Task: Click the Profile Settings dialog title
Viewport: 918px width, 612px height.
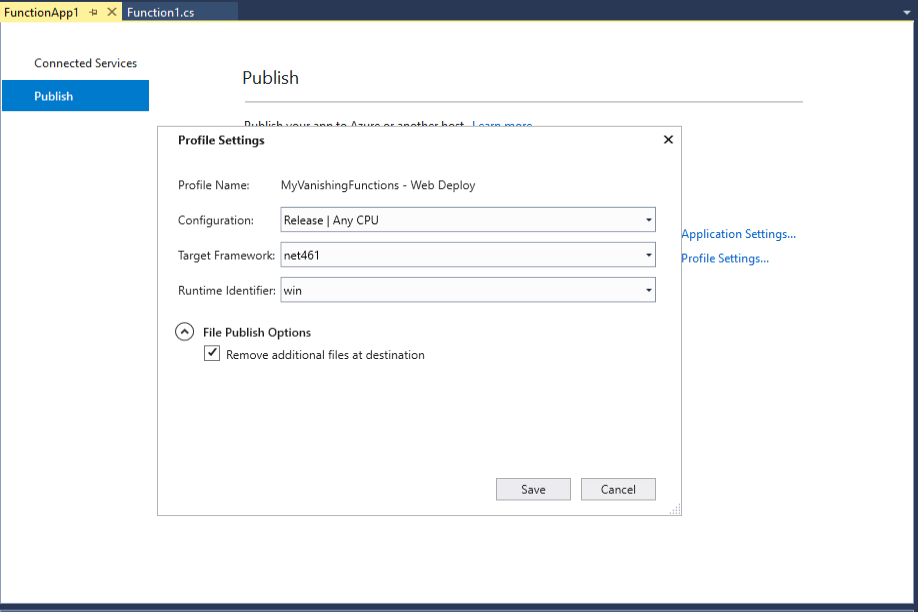Action: 221,140
